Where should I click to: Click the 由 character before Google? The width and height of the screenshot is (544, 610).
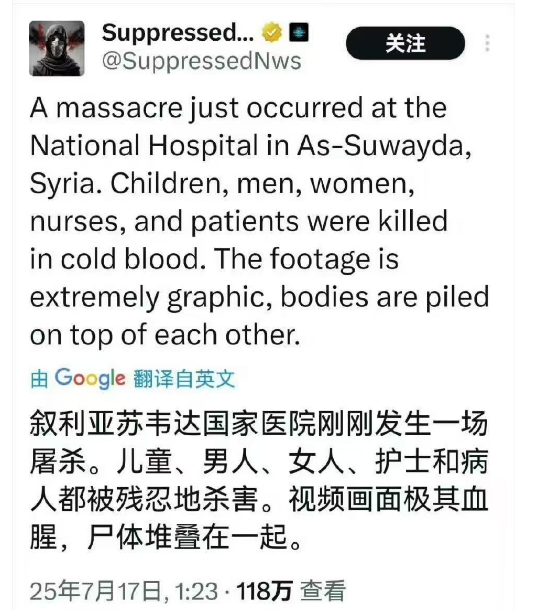click(x=39, y=379)
